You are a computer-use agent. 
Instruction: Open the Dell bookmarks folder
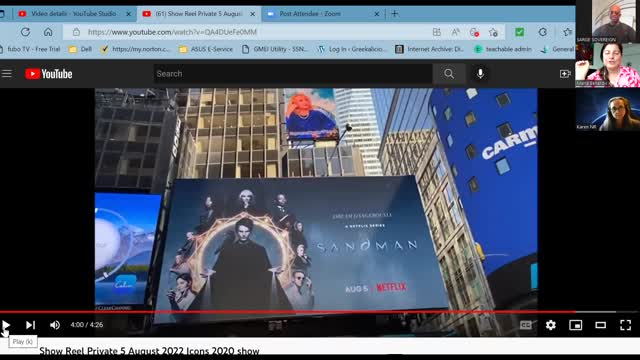tap(80, 49)
